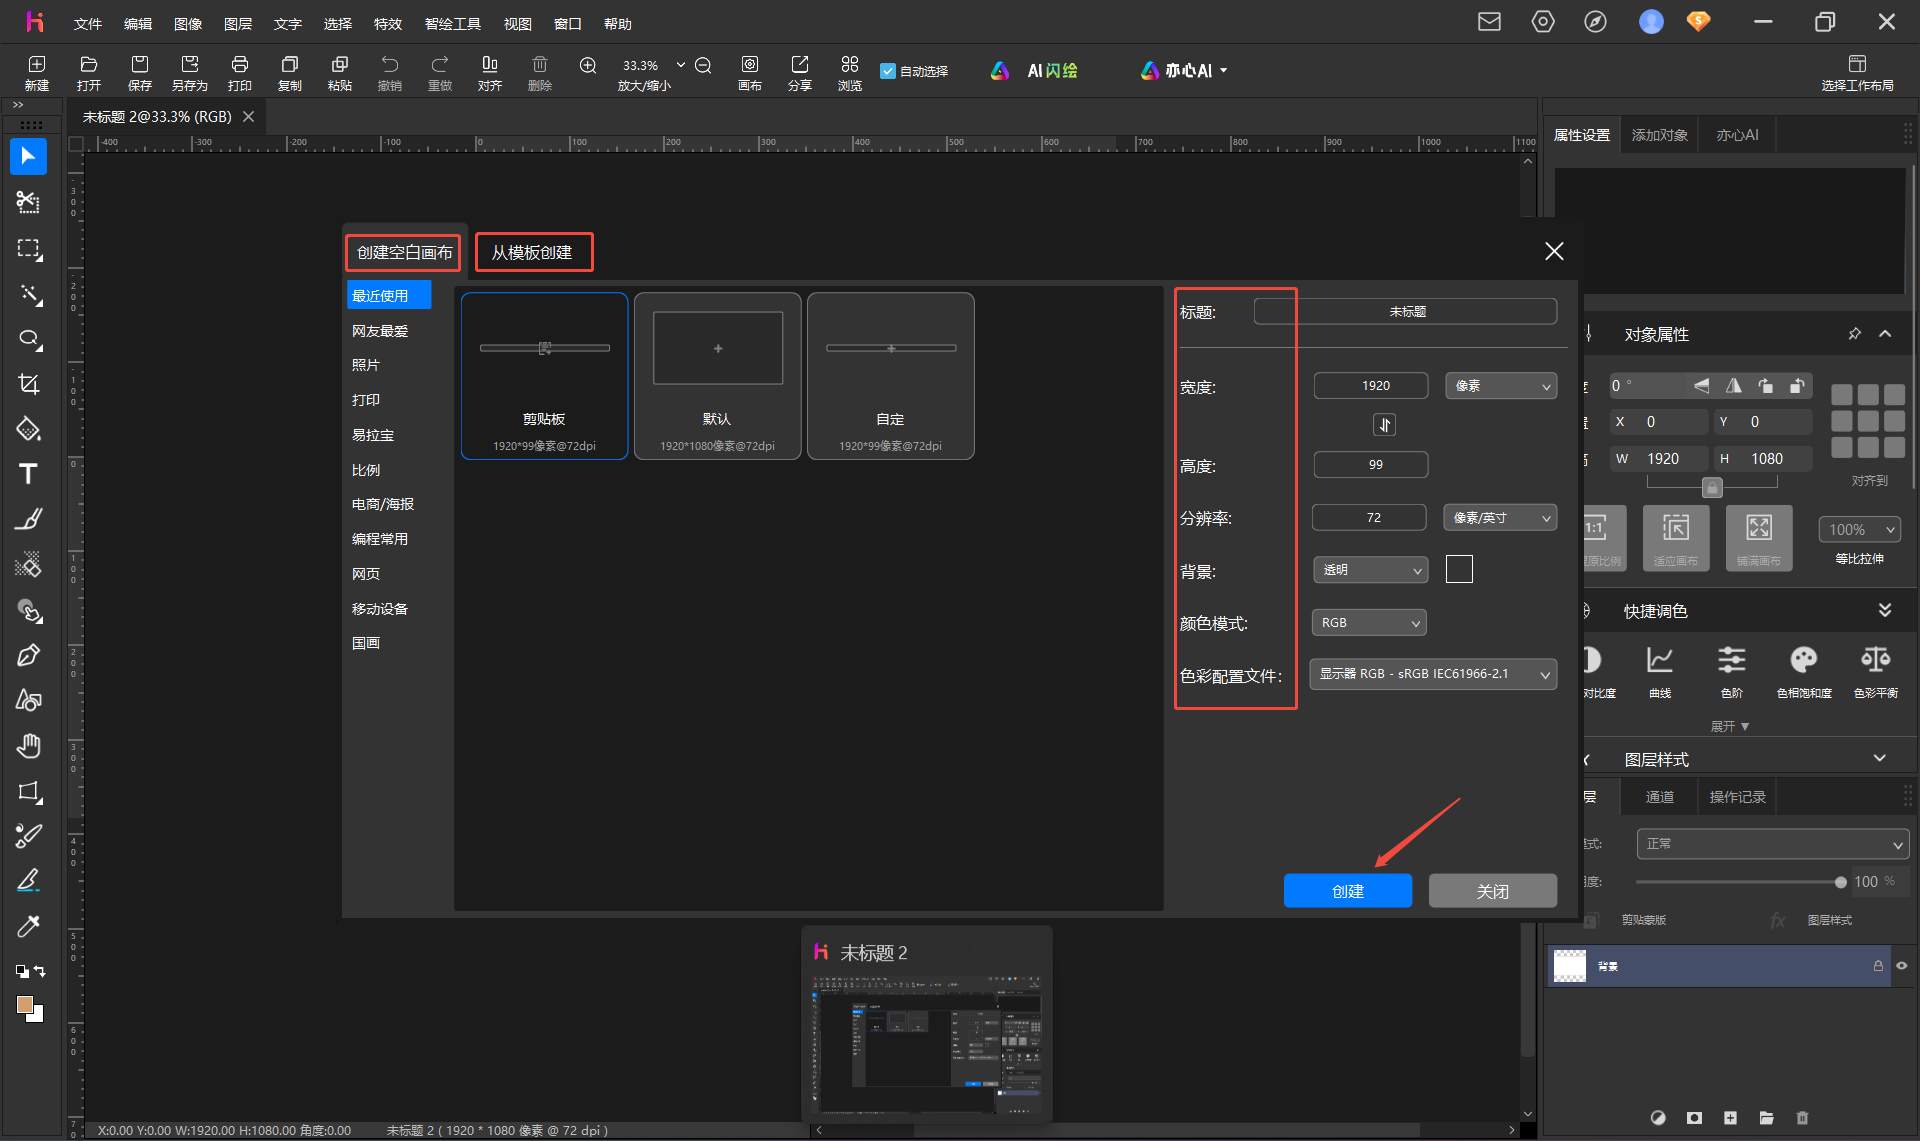Pick the Eyedropper tool
This screenshot has height=1141, width=1920.
click(x=28, y=926)
